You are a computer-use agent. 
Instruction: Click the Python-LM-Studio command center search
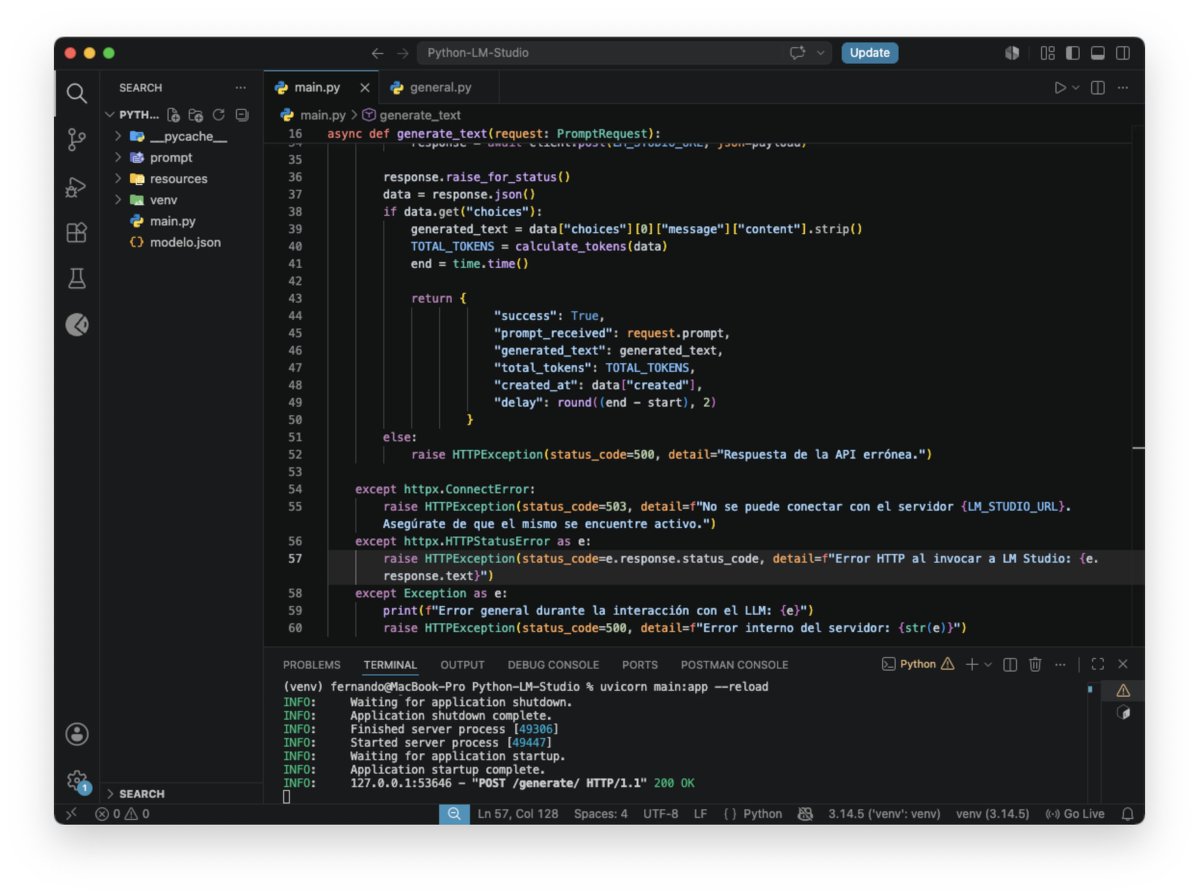pos(623,53)
